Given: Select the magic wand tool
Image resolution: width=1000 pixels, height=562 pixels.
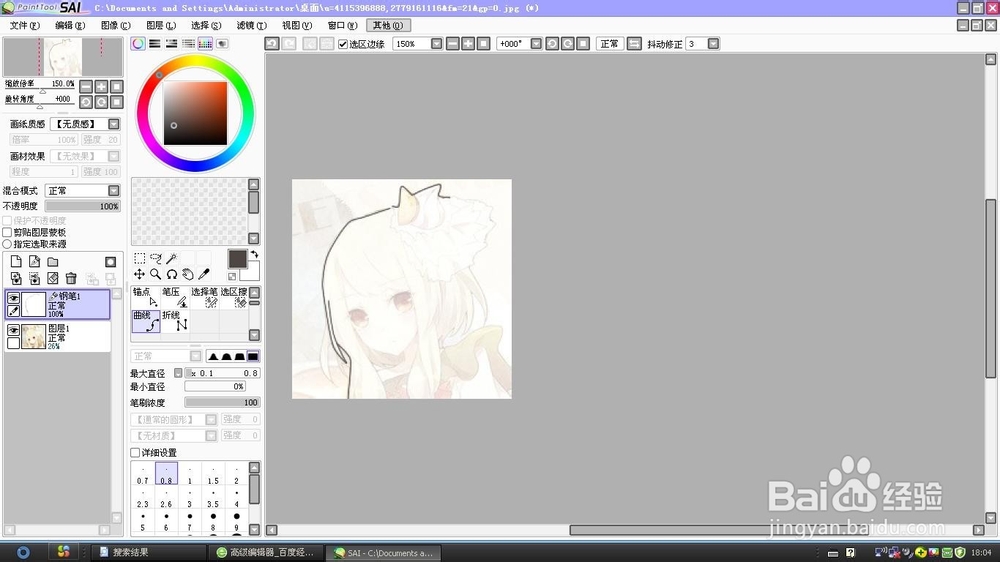Looking at the screenshot, I should point(172,258).
